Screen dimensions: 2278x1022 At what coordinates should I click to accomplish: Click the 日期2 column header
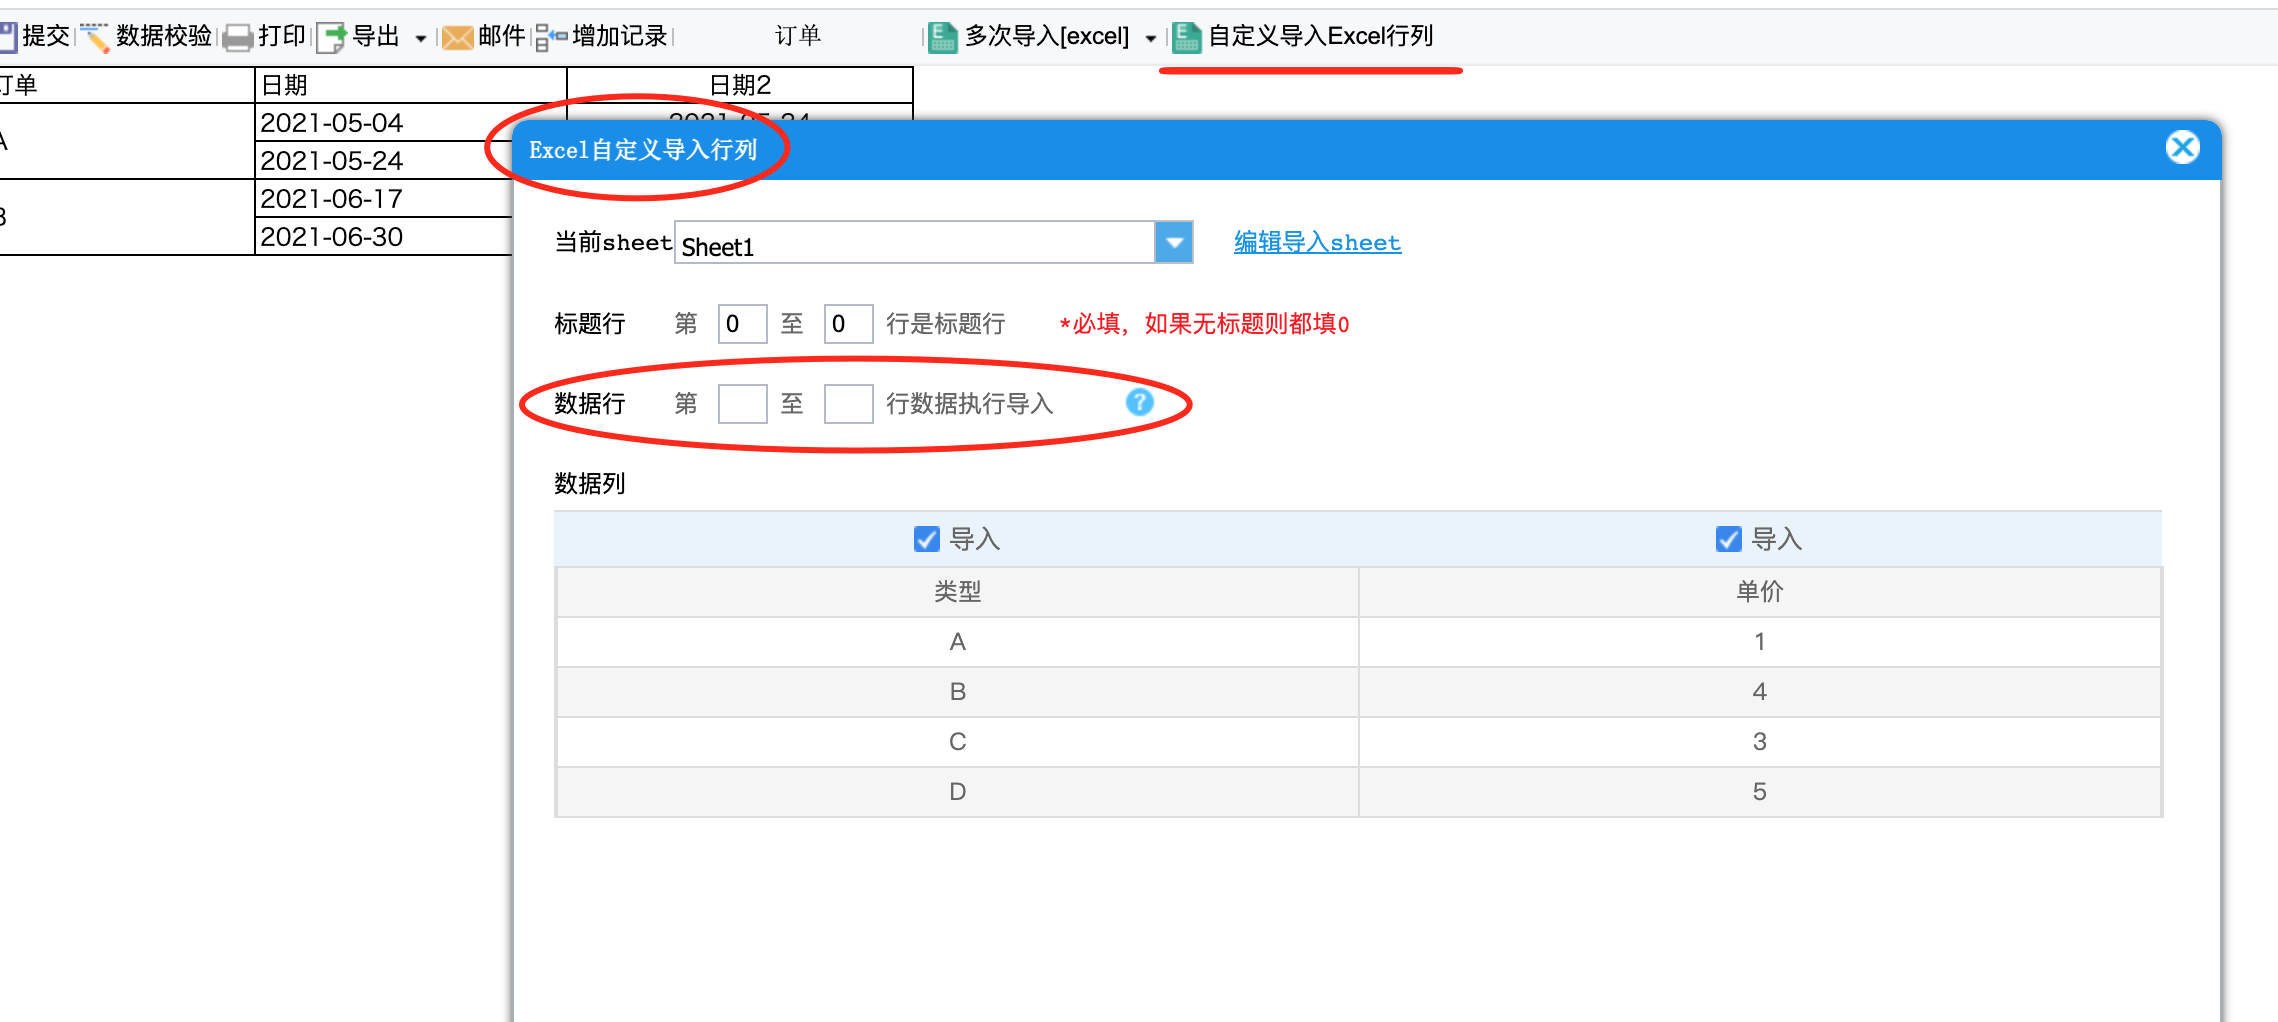point(740,85)
